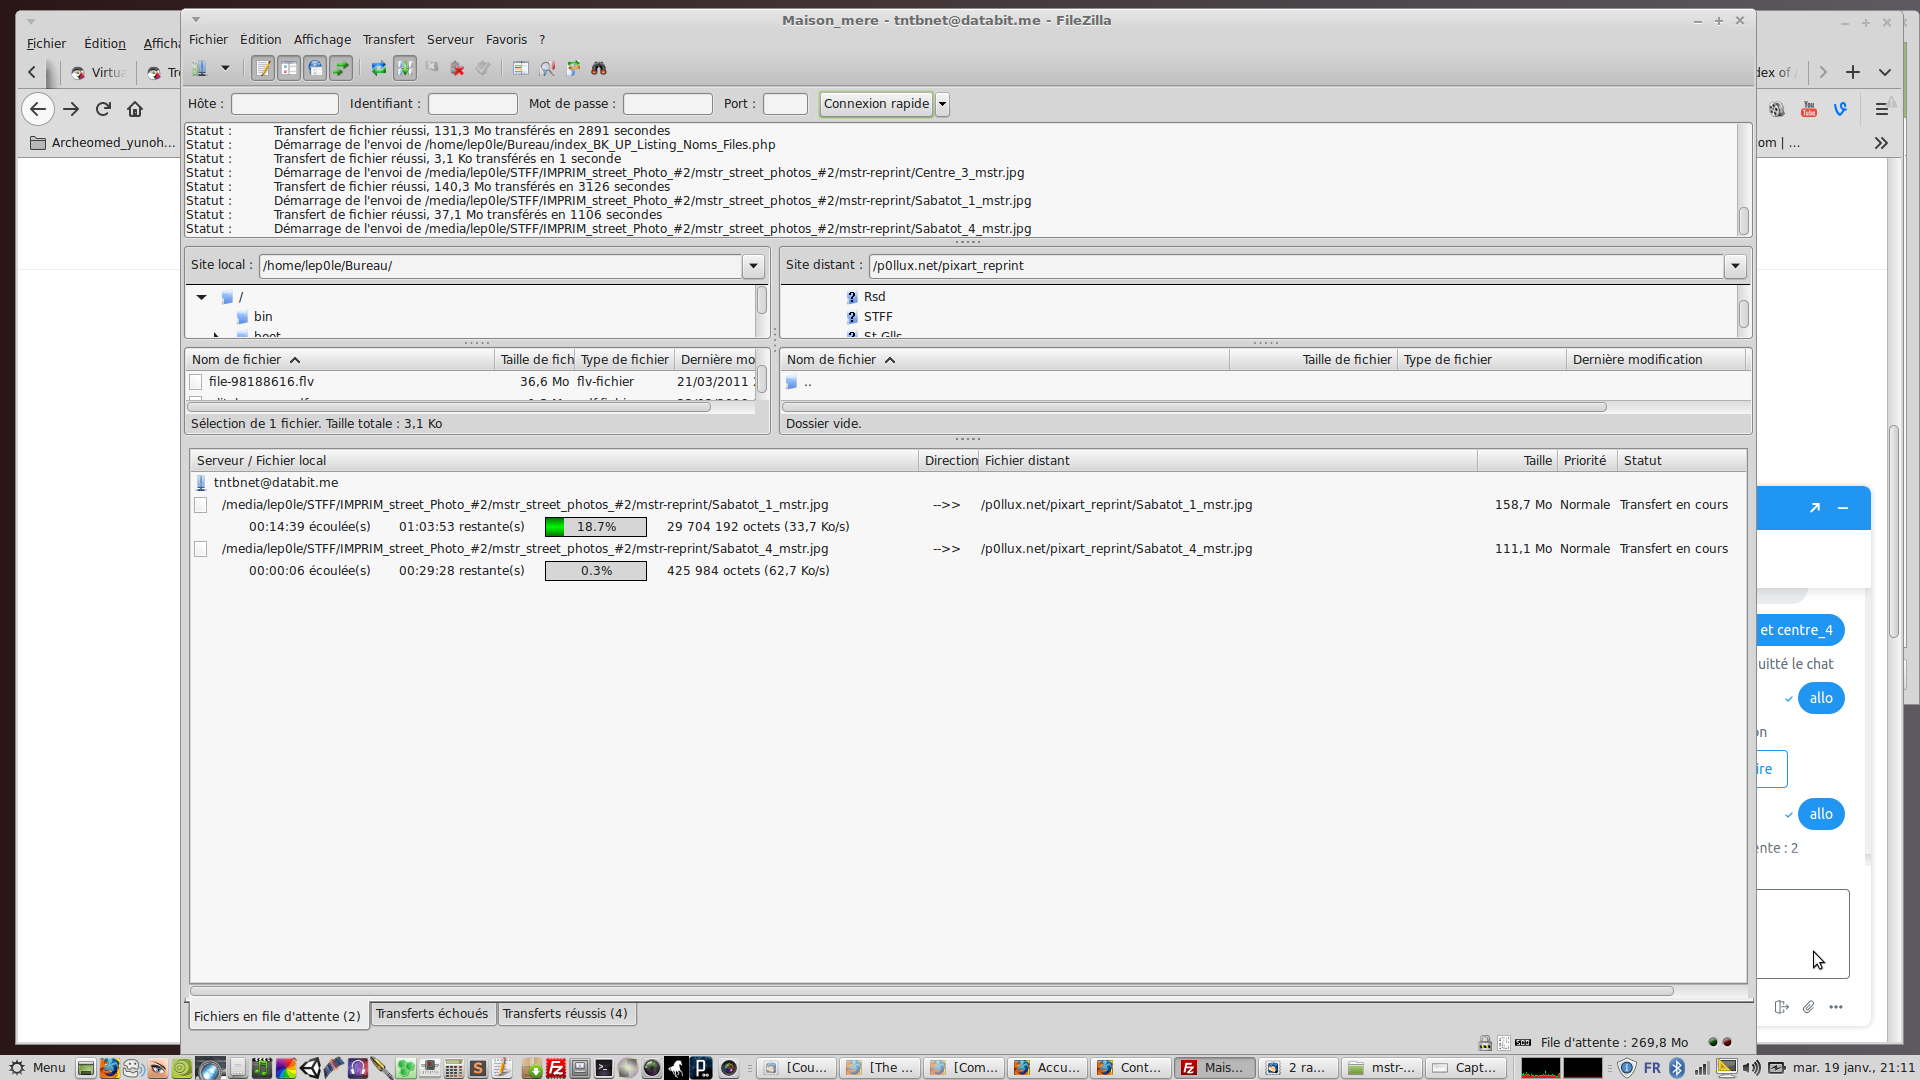Viewport: 1920px width, 1080px height.
Task: Click the disconnect from server icon
Action: tap(457, 68)
